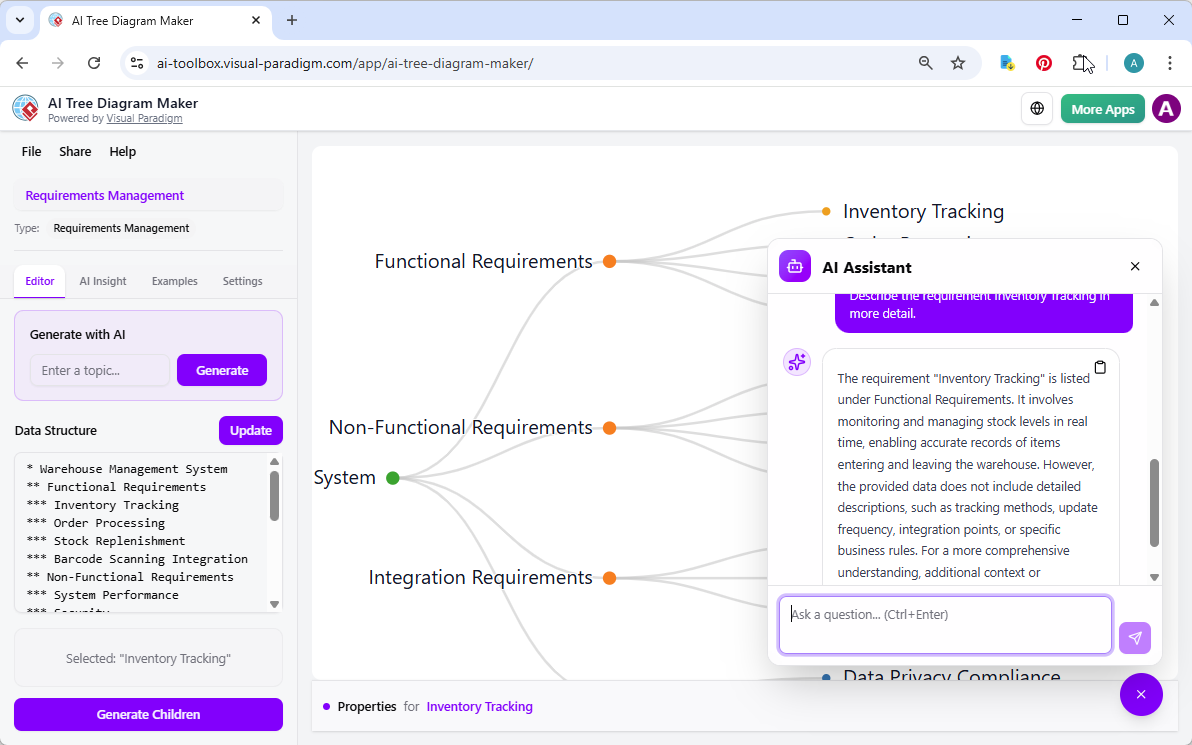The image size is (1192, 745).
Task: Open the browser tab search chevron
Action: tap(19, 20)
